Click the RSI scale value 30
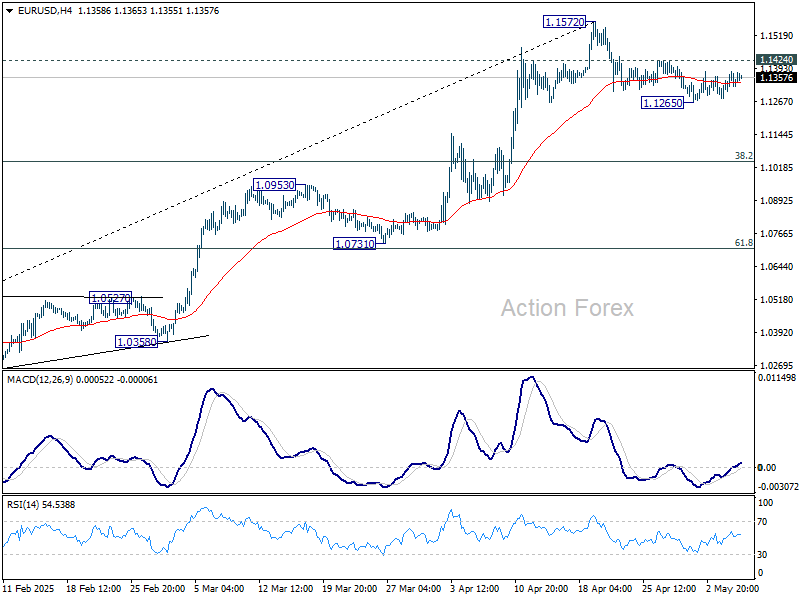The width and height of the screenshot is (800, 600). (x=762, y=554)
